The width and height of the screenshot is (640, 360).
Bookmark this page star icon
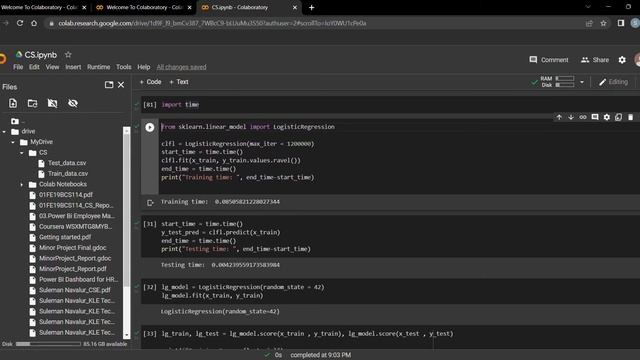(603, 23)
